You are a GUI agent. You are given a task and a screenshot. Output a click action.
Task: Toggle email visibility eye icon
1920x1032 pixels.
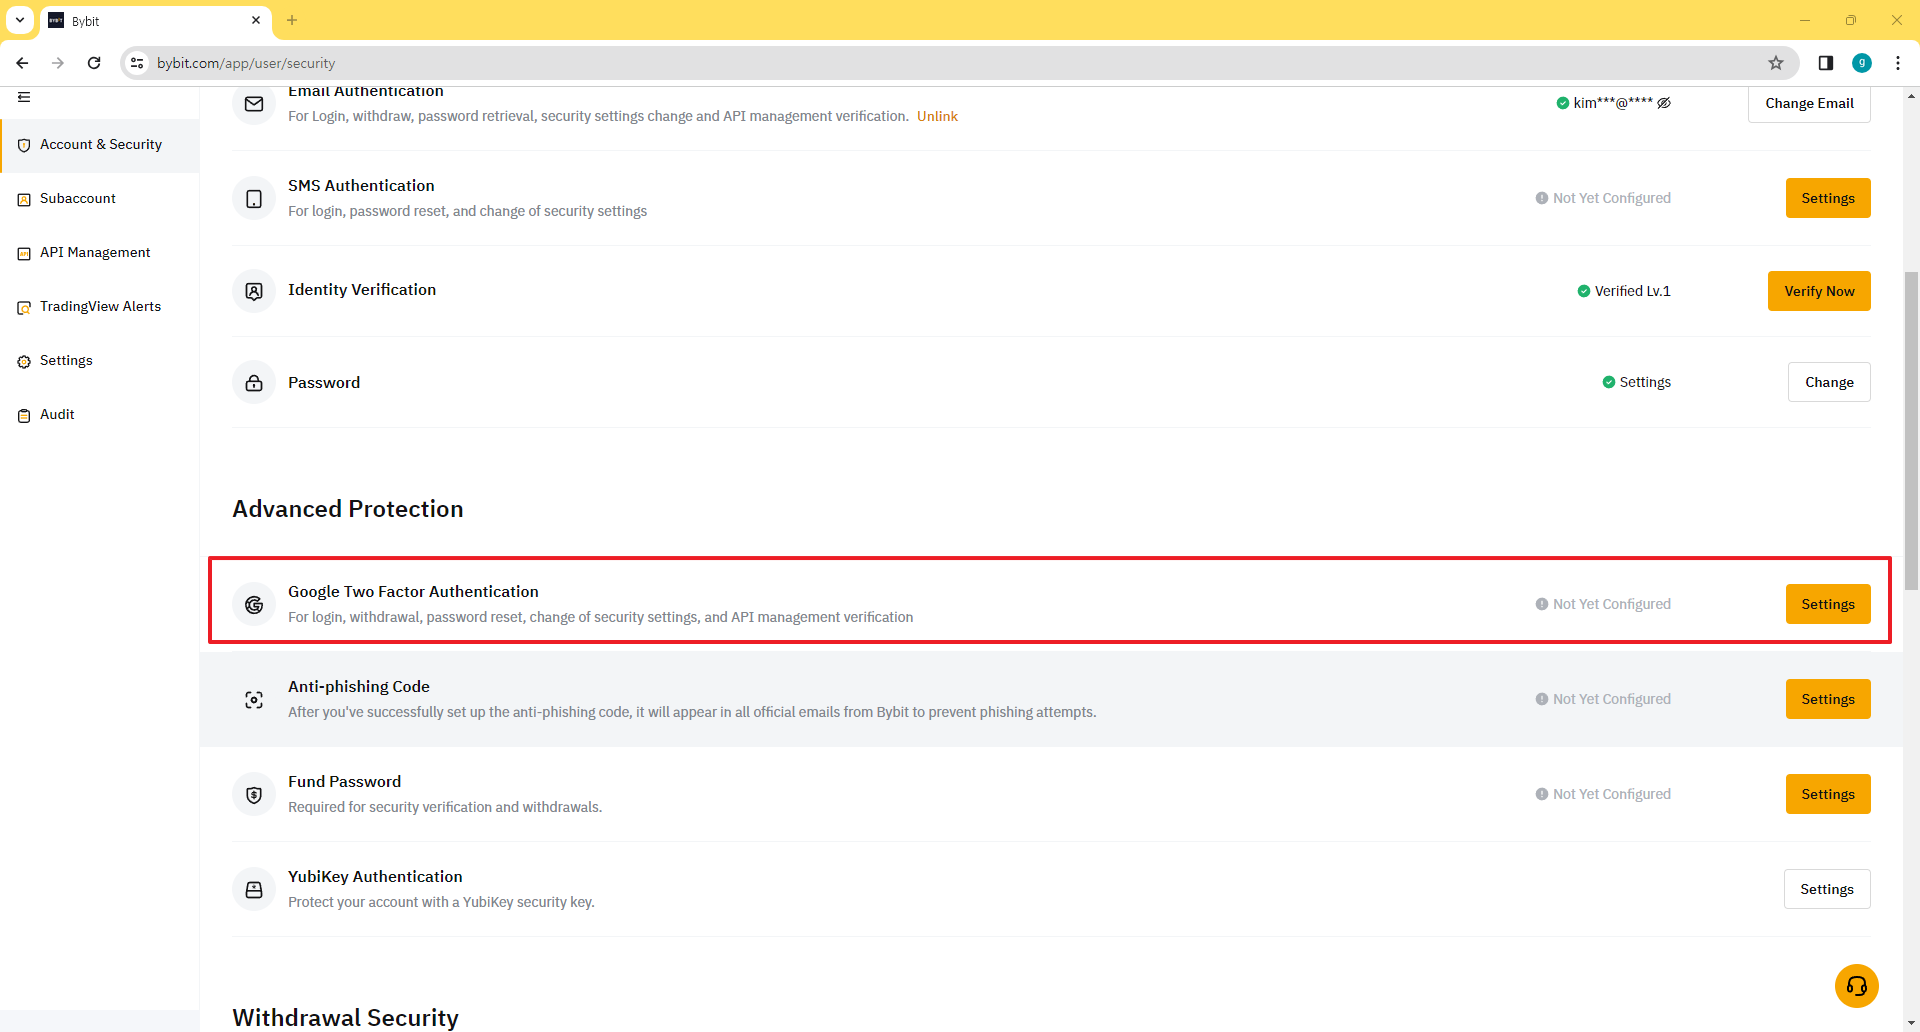[1664, 103]
